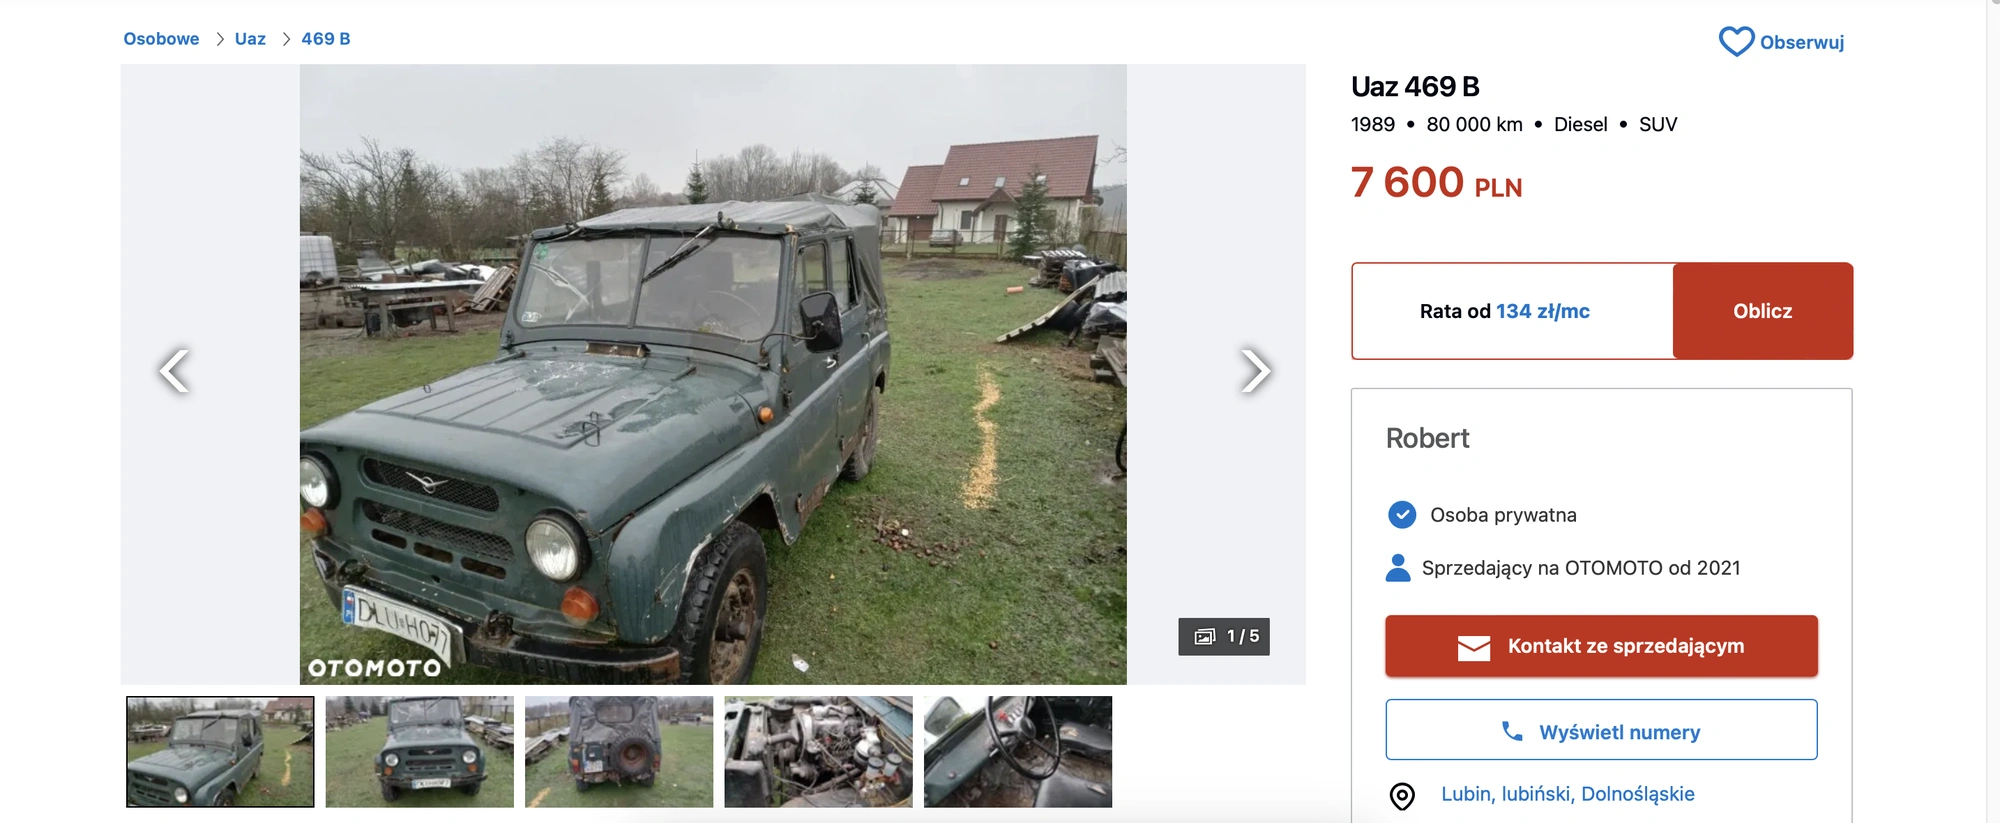Click the seller person icon
The image size is (2000, 823).
tap(1398, 568)
